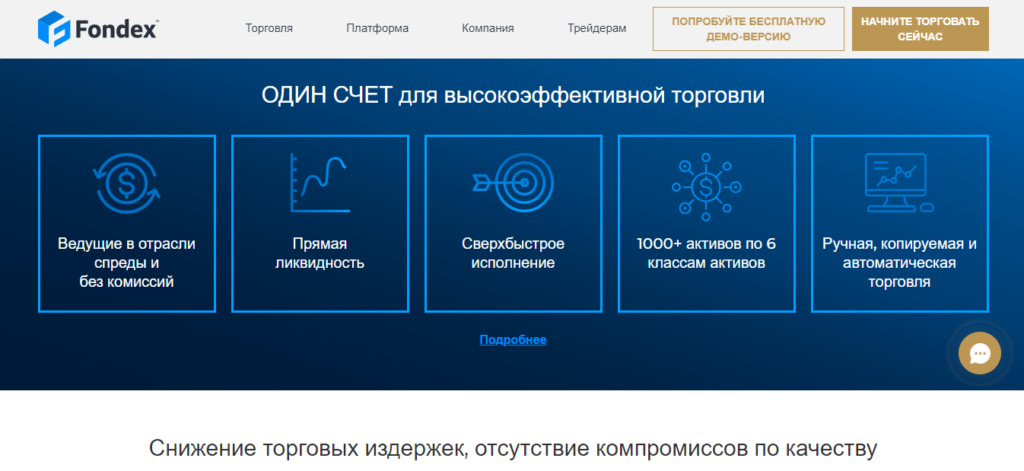The width and height of the screenshot is (1024, 471).
Task: Click the monitor chart trading icon
Action: (900, 183)
